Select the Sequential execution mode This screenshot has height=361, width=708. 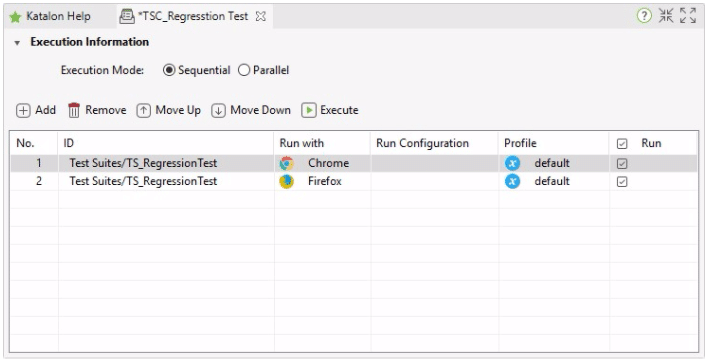pyautogui.click(x=169, y=70)
